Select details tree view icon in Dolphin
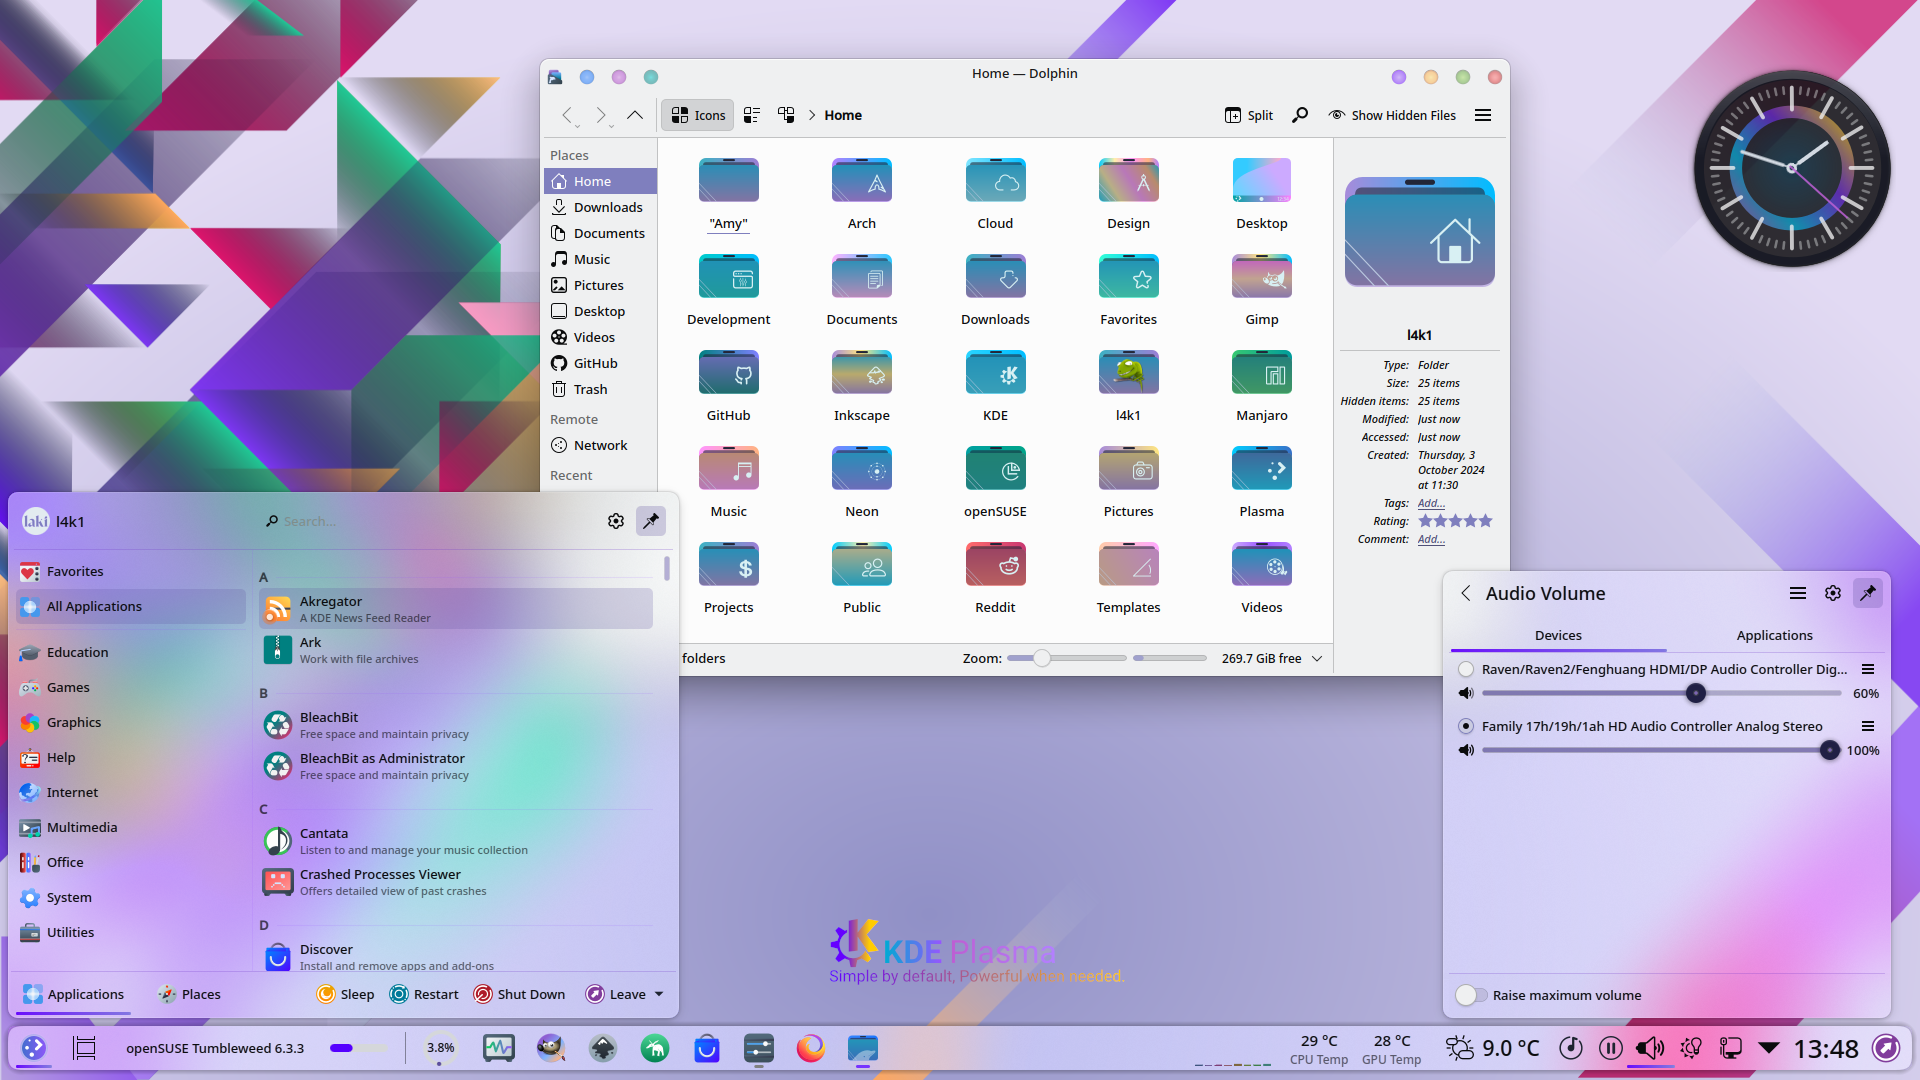The height and width of the screenshot is (1080, 1920). [x=786, y=115]
